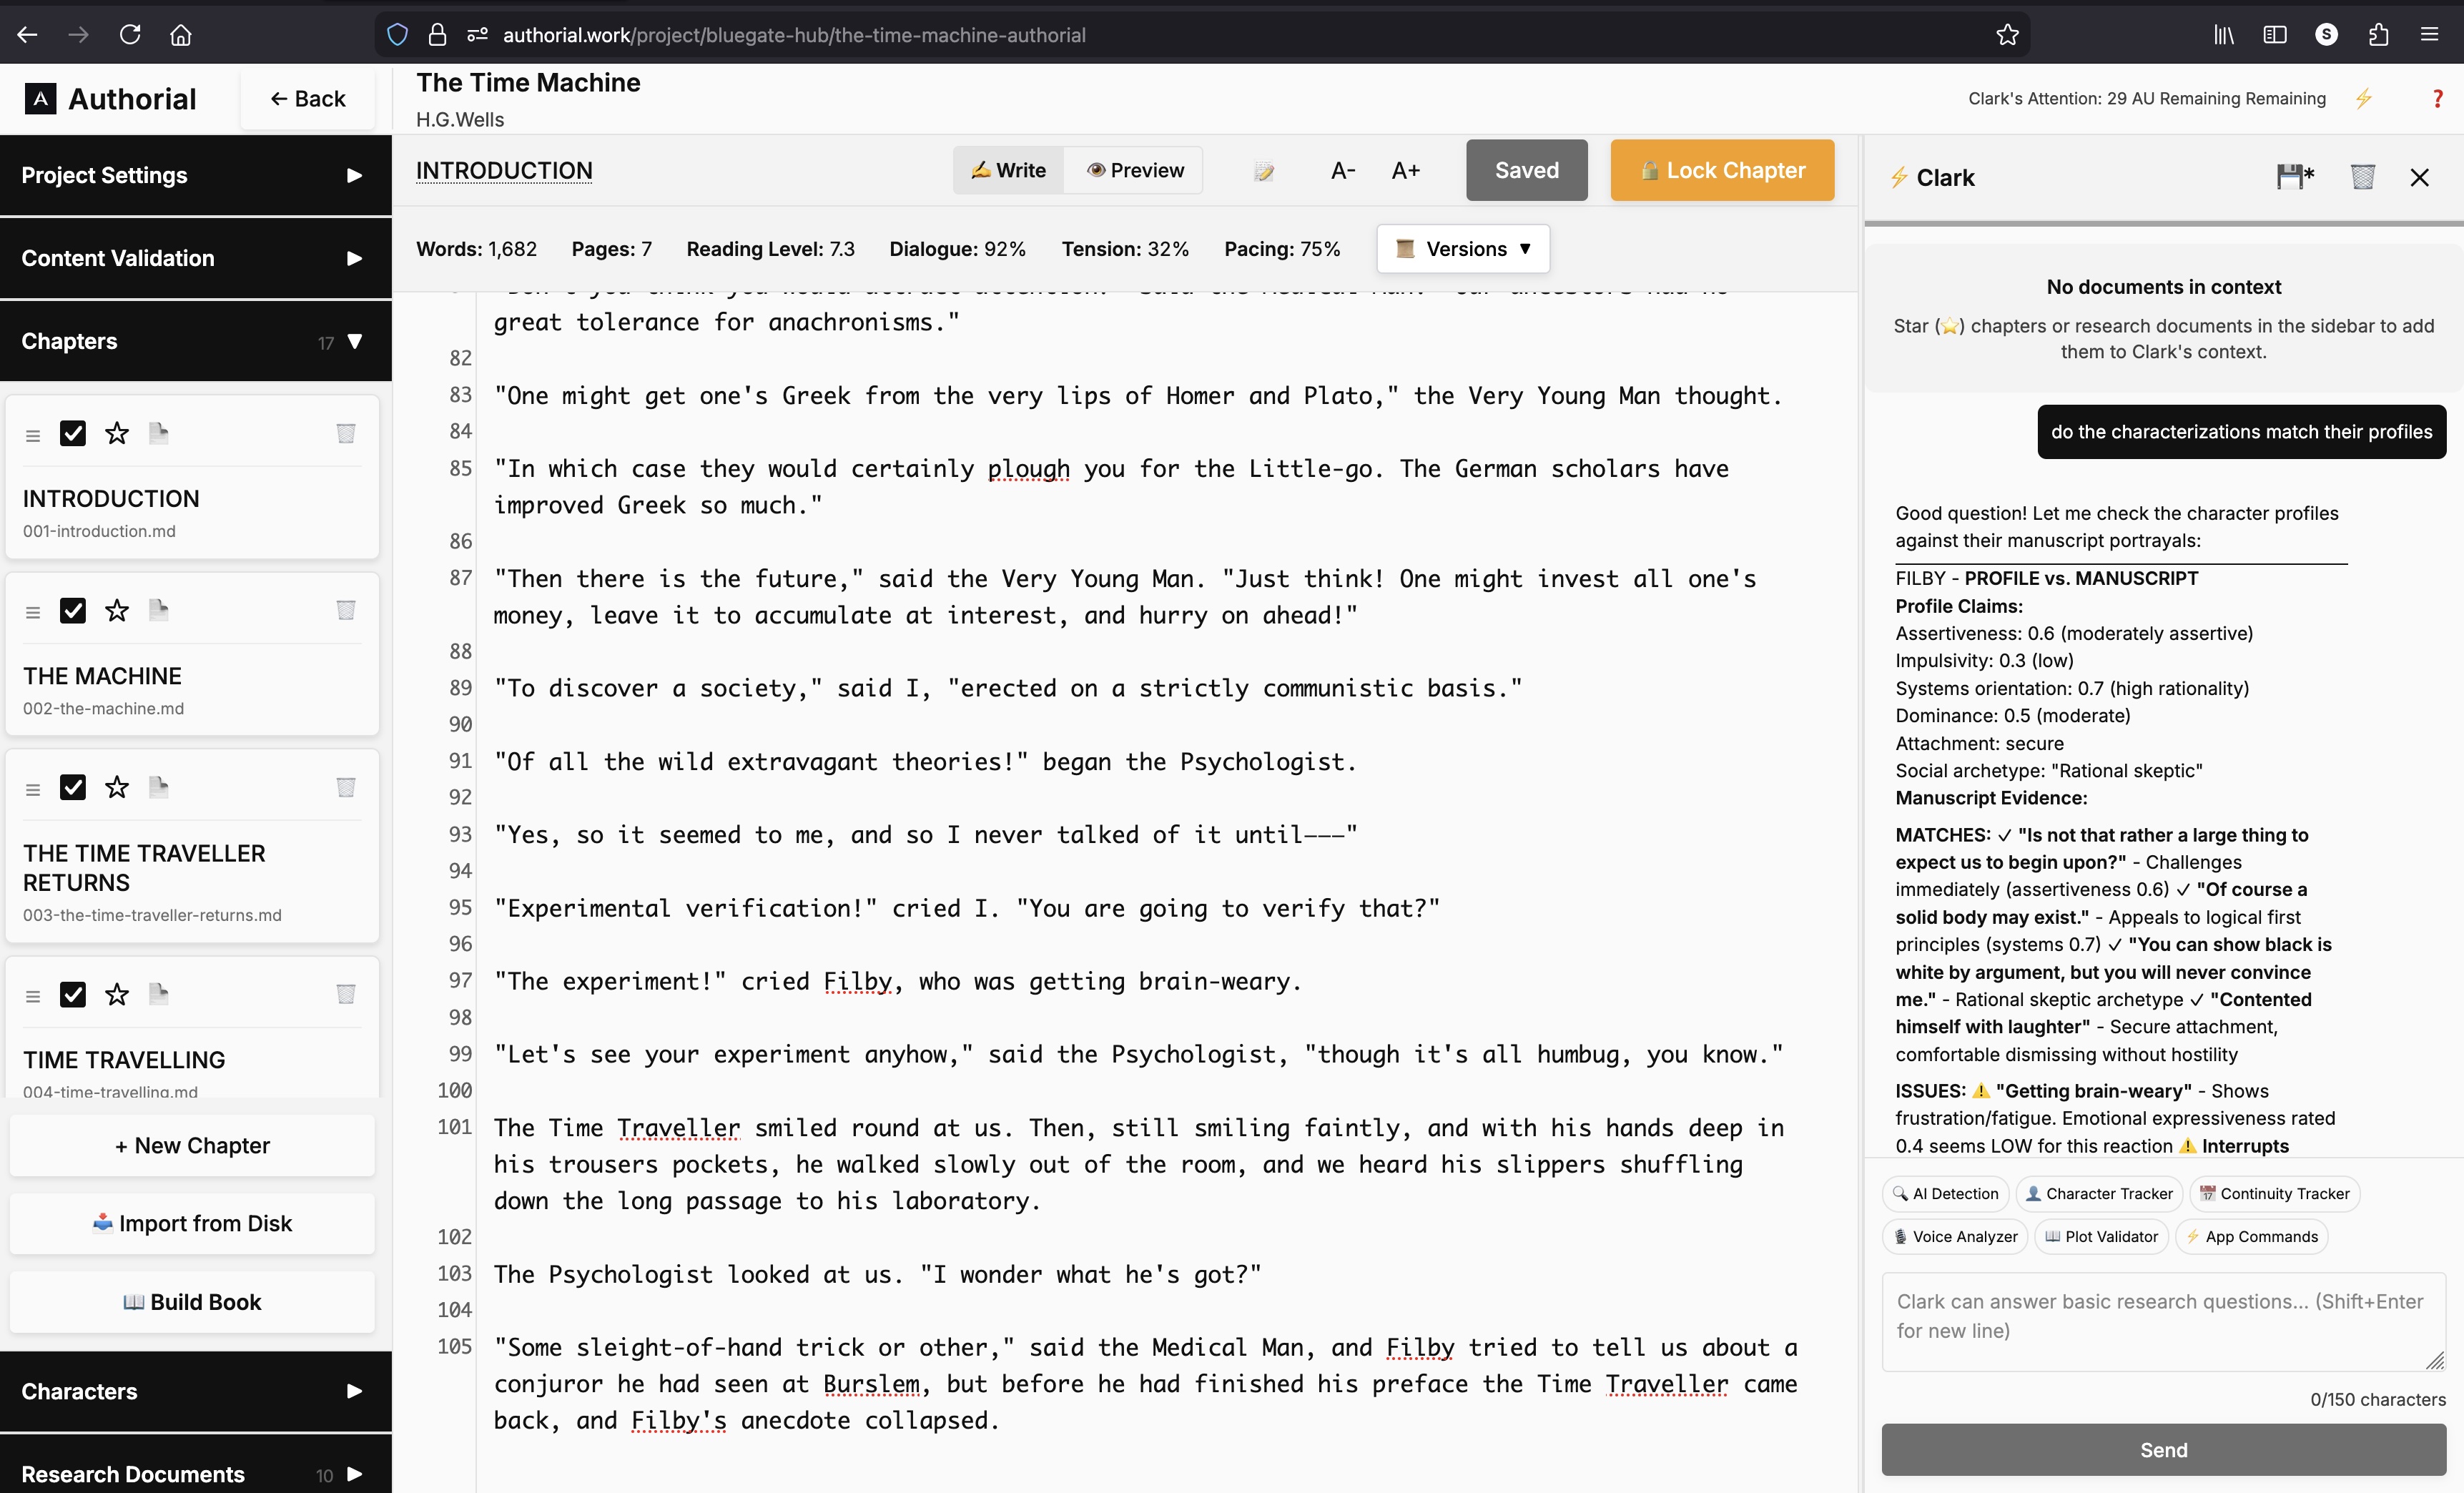
Task: Star THE MACHINE chapter
Action: tap(116, 611)
